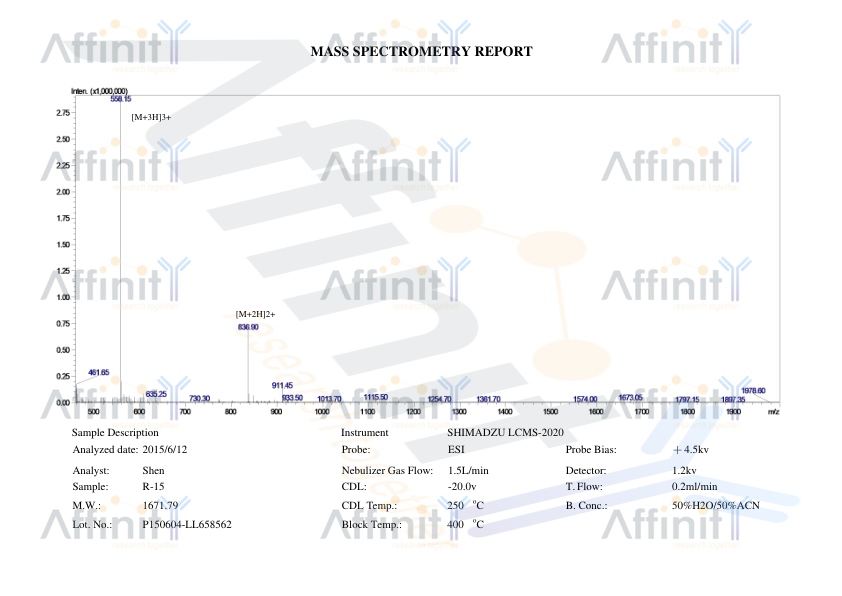
Task: Select the 1.50 intensity axis tick
Action: (63, 244)
